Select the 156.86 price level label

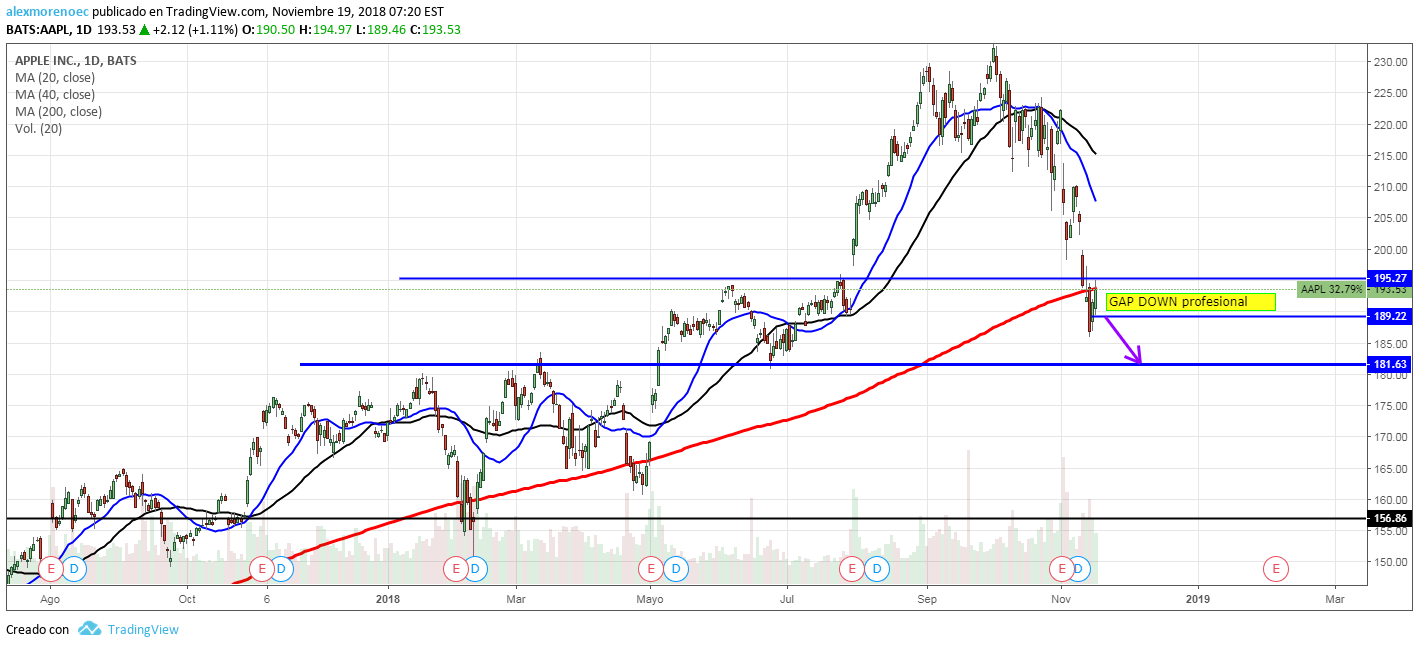coord(1390,519)
